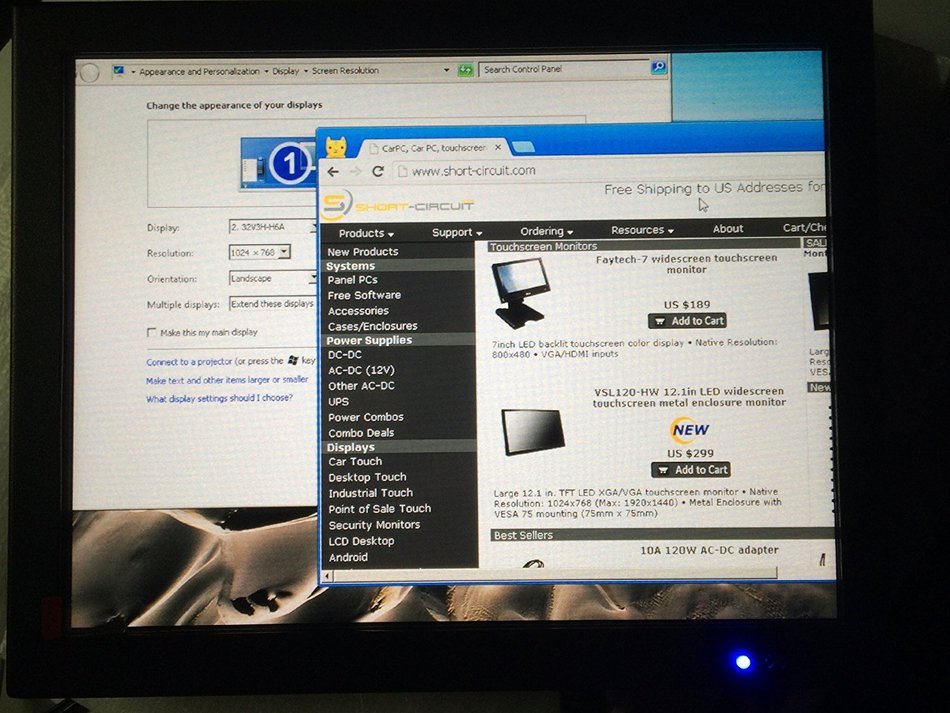This screenshot has height=713, width=950.
Task: Click the VSL120-HW monitor product image
Action: (533, 431)
